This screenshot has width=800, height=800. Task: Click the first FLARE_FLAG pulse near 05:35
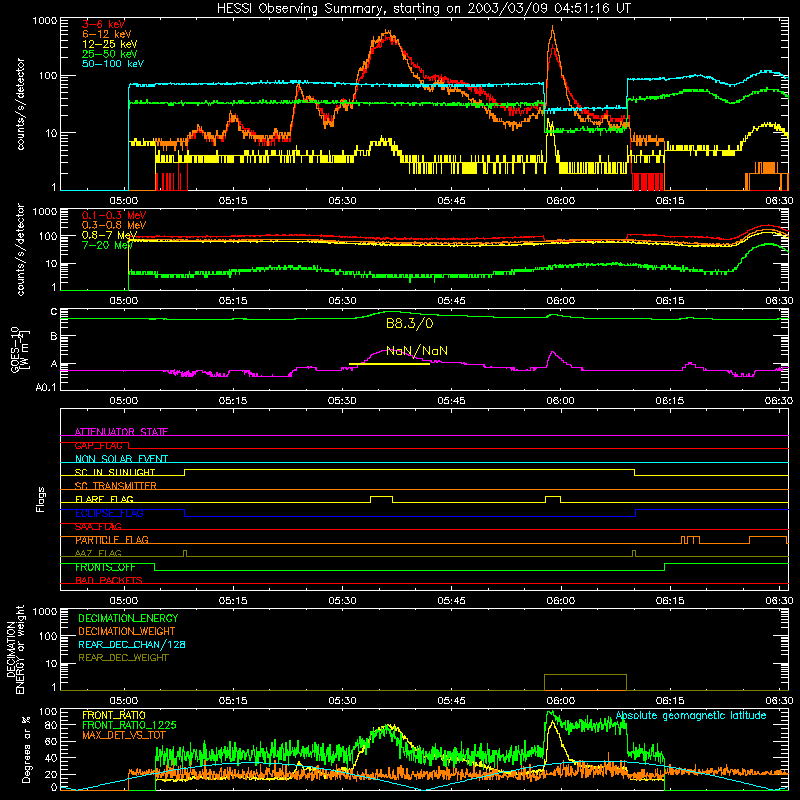[x=382, y=499]
